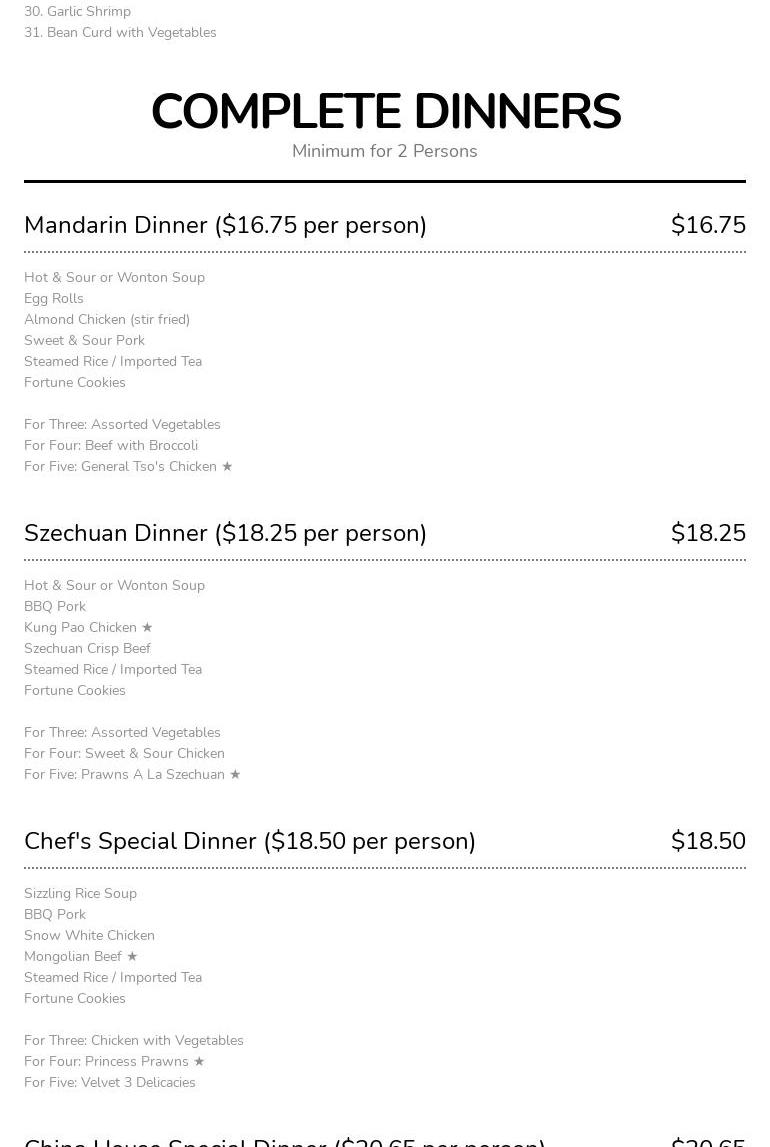Select the Szechuan Dinner title
The image size is (770, 1147).
tap(225, 533)
